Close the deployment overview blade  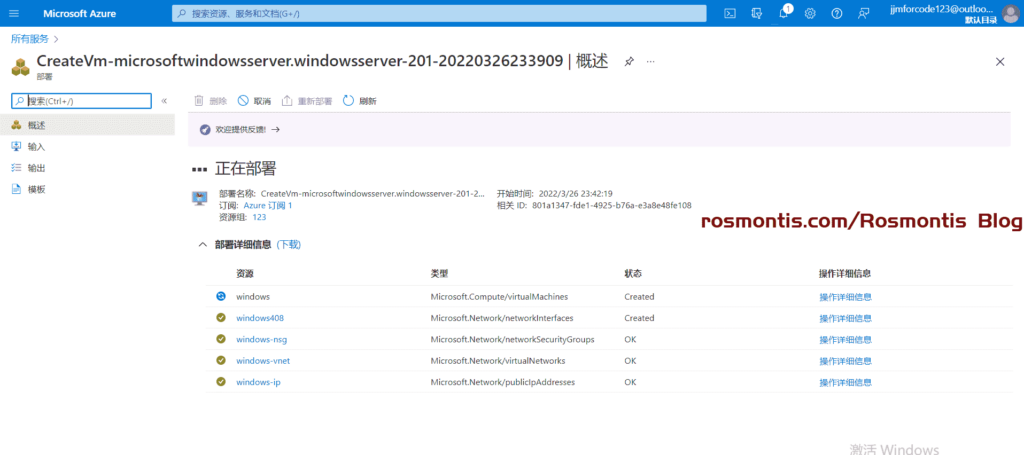tap(999, 61)
